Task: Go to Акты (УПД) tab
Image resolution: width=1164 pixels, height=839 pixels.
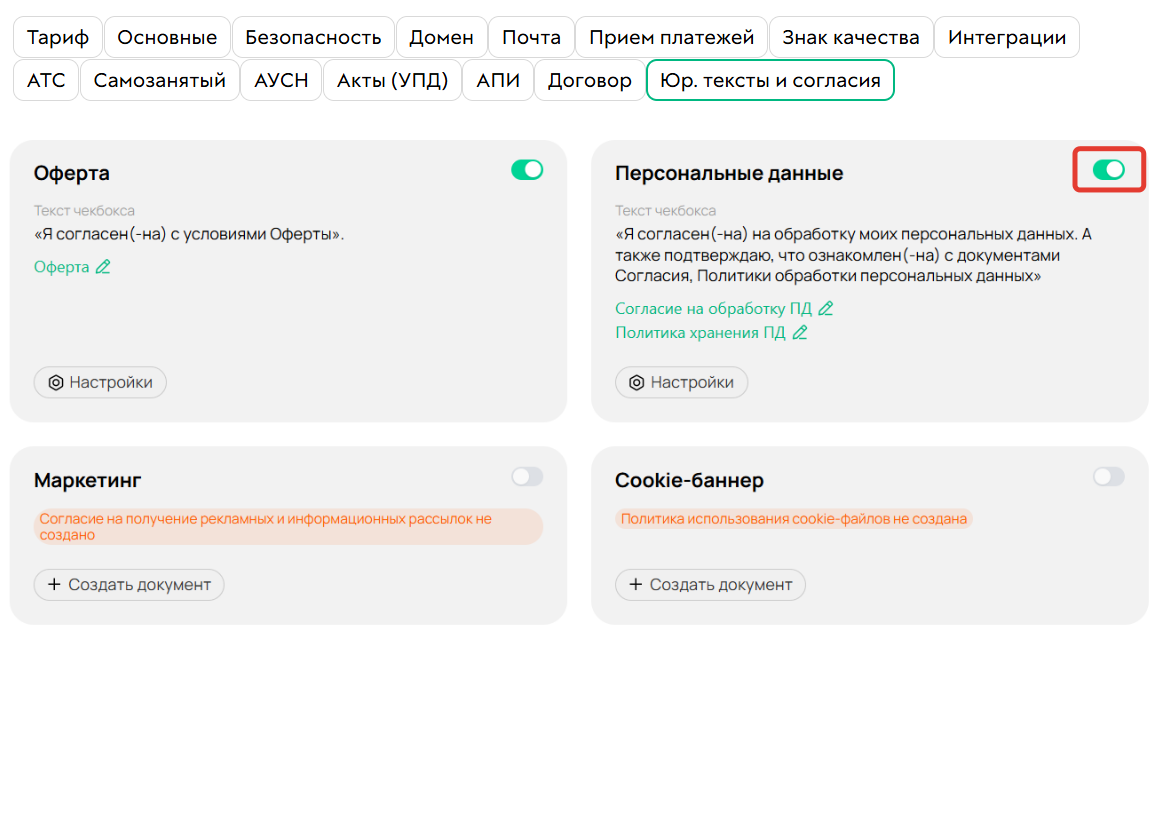Action: click(393, 80)
